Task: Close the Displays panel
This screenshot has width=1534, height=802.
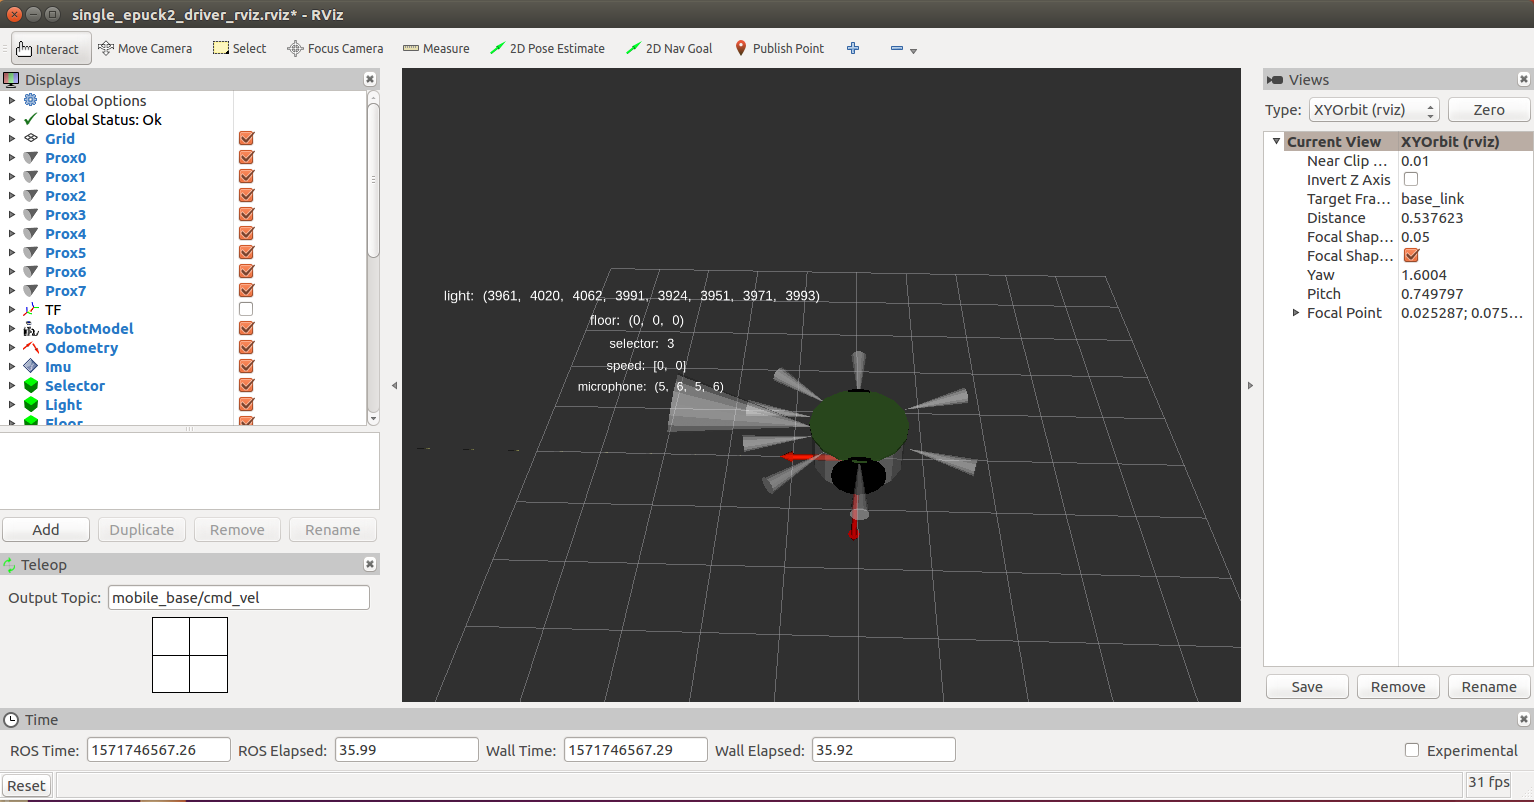Action: click(370, 79)
